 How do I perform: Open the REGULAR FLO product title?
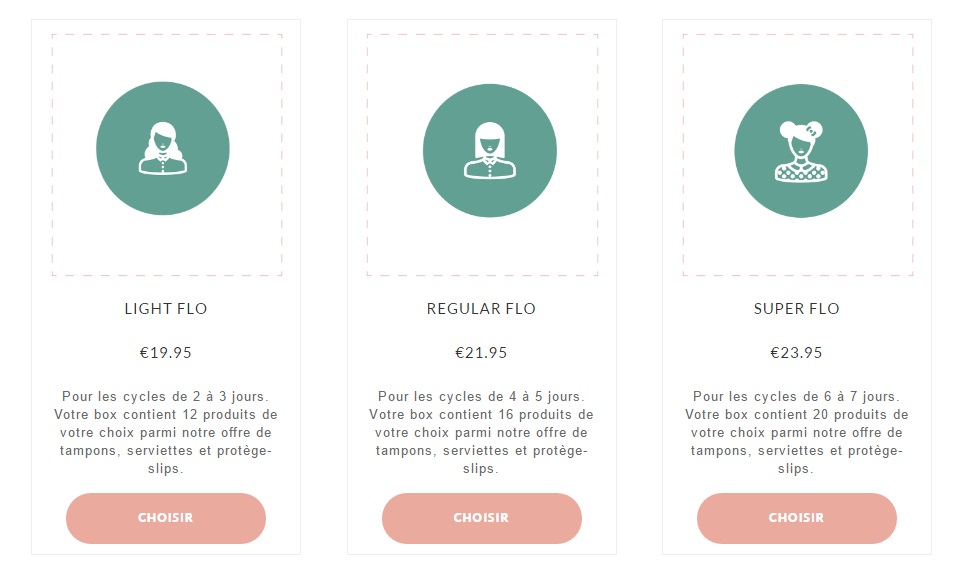(x=481, y=309)
